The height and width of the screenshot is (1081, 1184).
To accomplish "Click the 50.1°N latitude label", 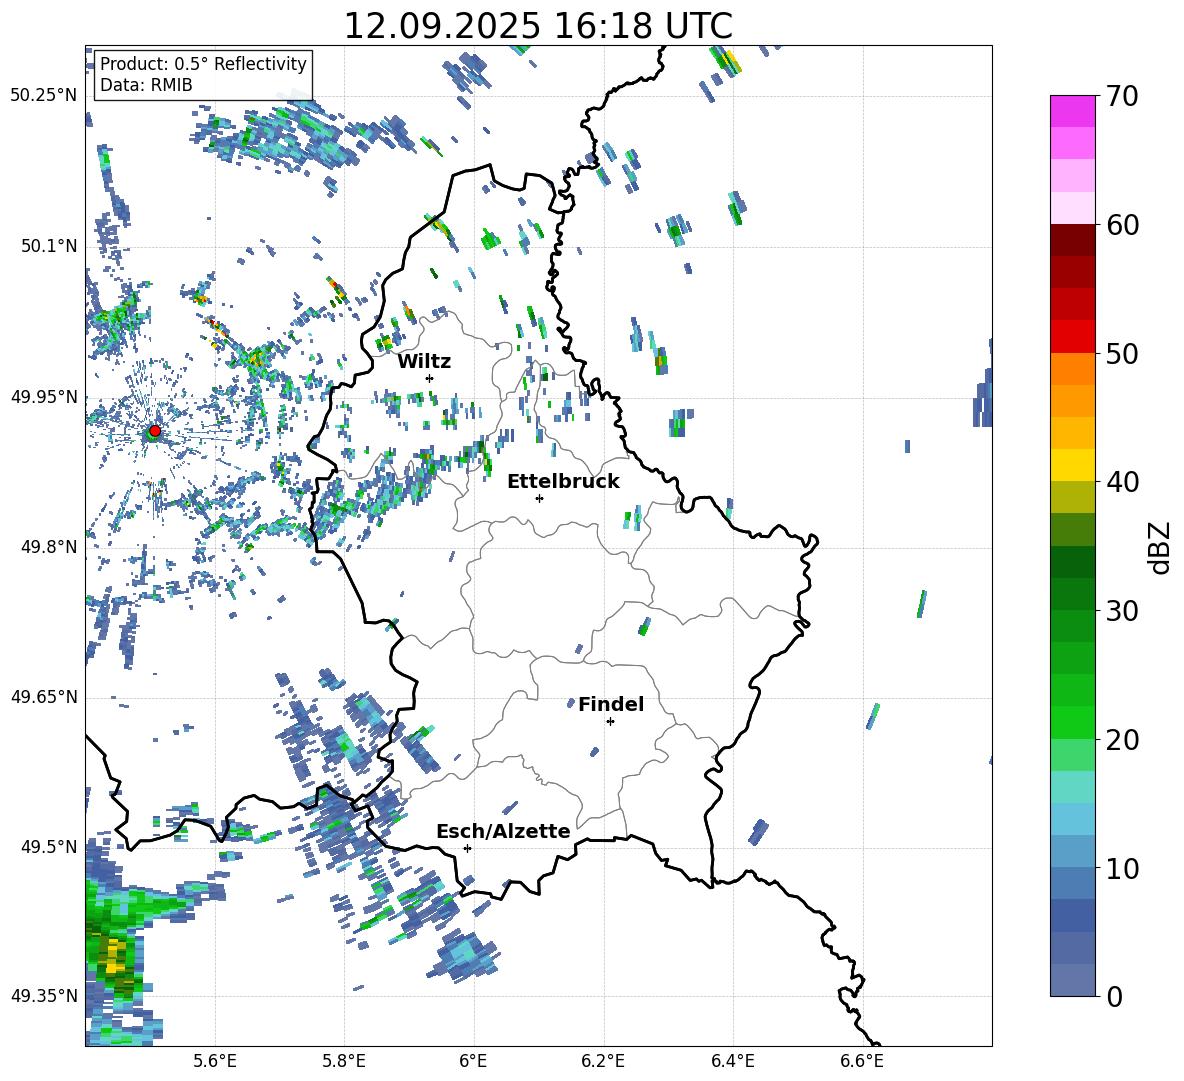I will click(x=49, y=247).
